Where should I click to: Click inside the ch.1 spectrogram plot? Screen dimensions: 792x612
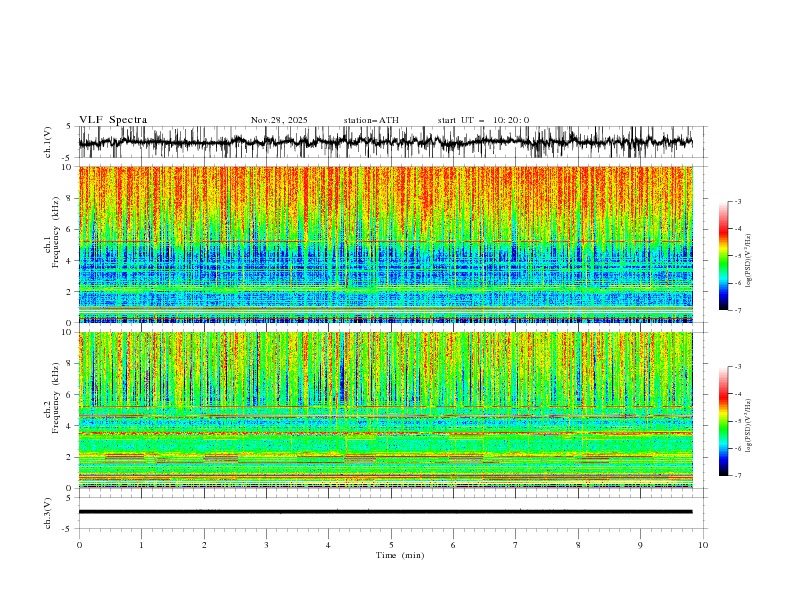(385, 244)
